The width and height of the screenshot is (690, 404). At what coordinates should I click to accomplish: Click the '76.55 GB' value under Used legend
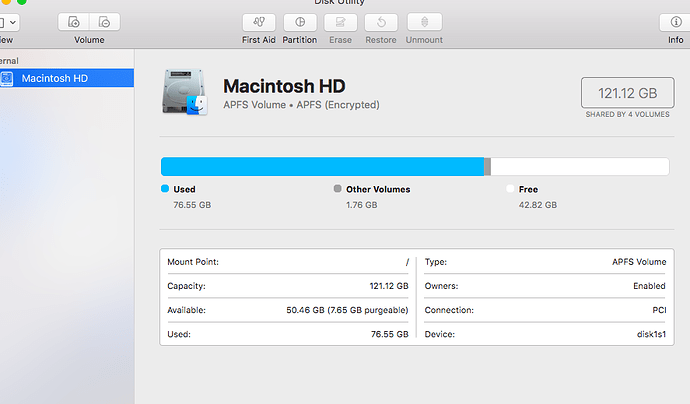(x=192, y=205)
